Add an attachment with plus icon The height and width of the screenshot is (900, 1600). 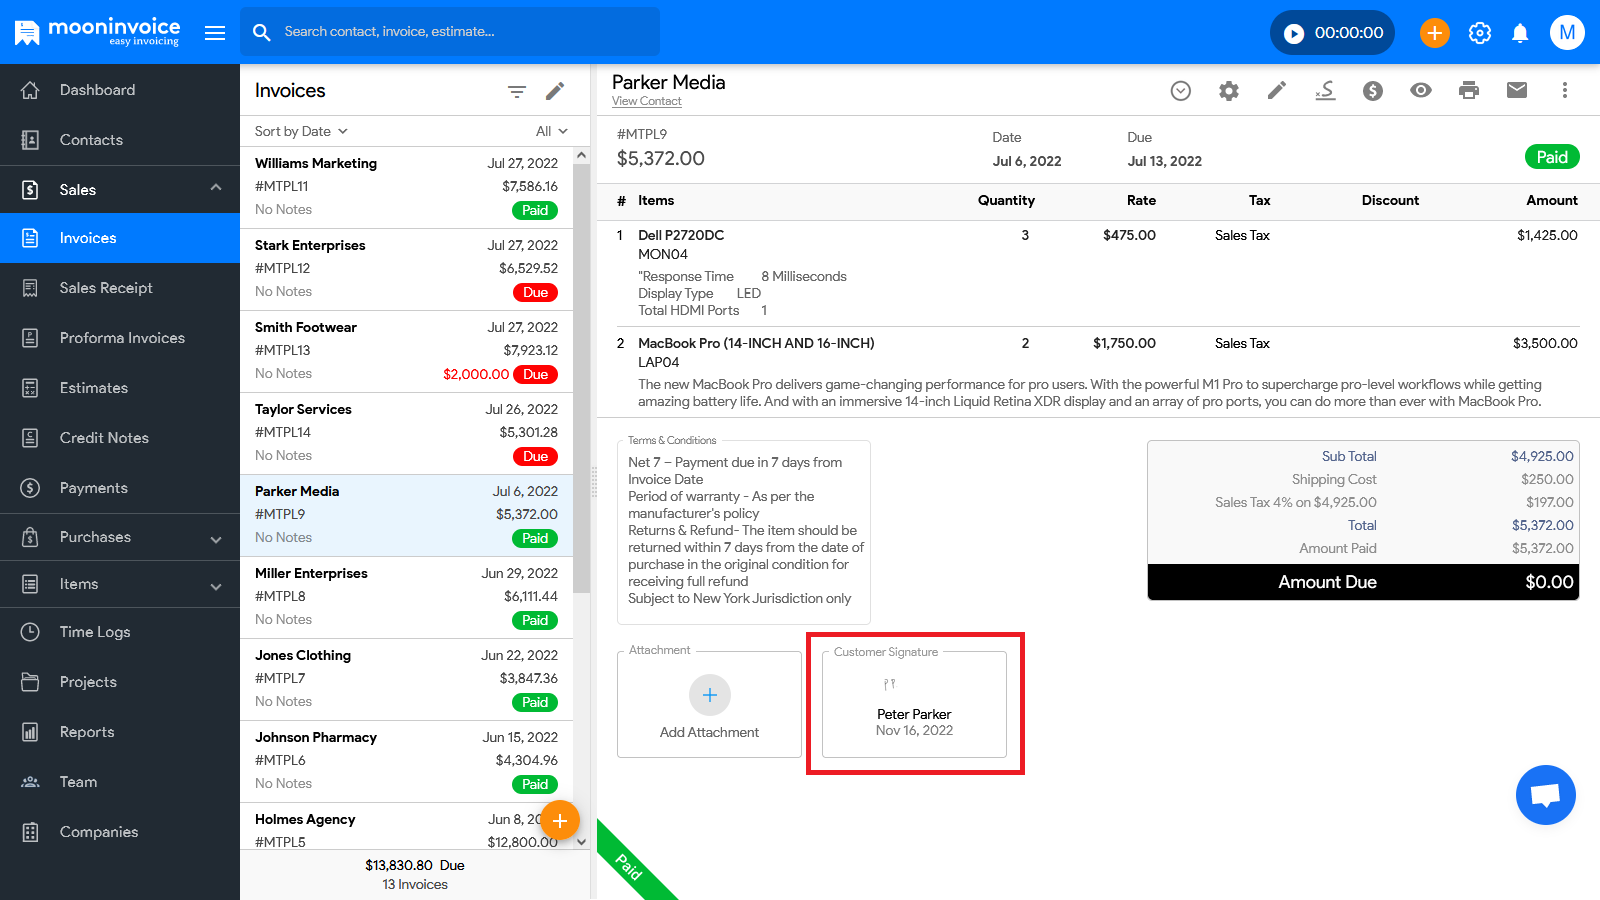[x=710, y=695]
